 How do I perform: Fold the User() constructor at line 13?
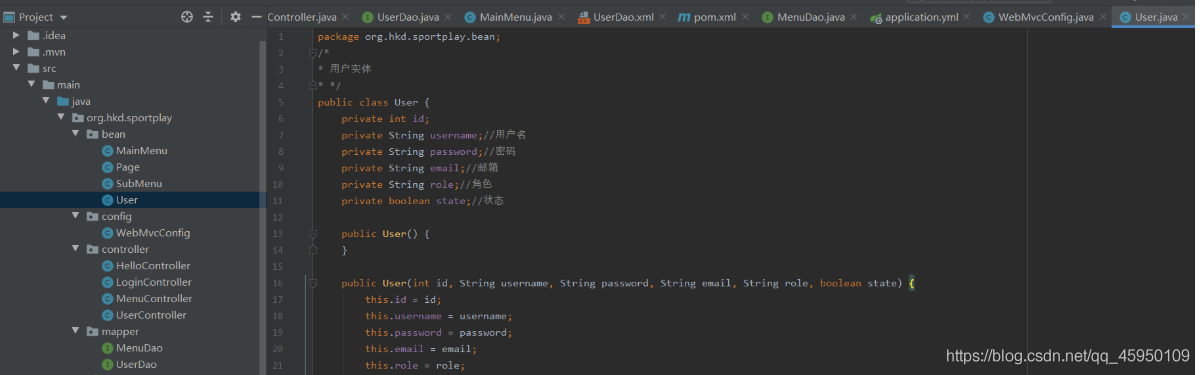point(313,234)
